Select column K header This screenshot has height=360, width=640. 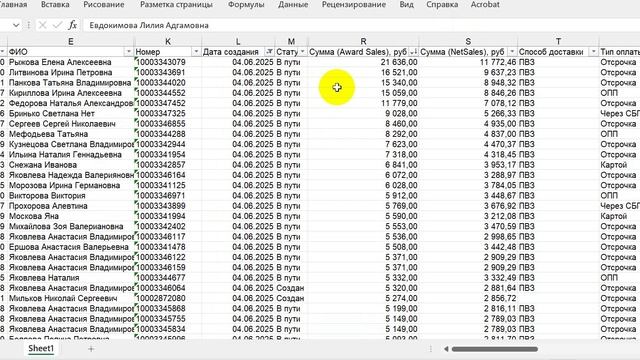click(x=168, y=41)
